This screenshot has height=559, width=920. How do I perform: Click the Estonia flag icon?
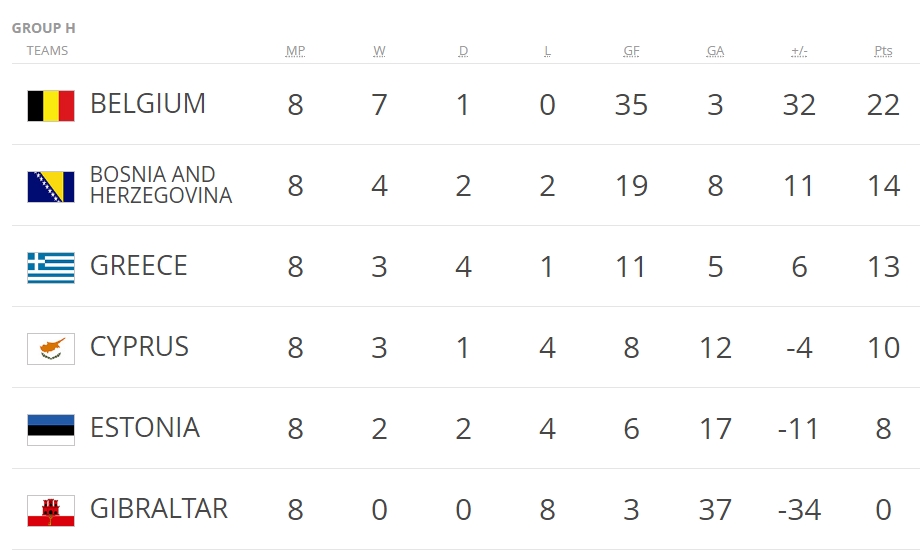[50, 429]
